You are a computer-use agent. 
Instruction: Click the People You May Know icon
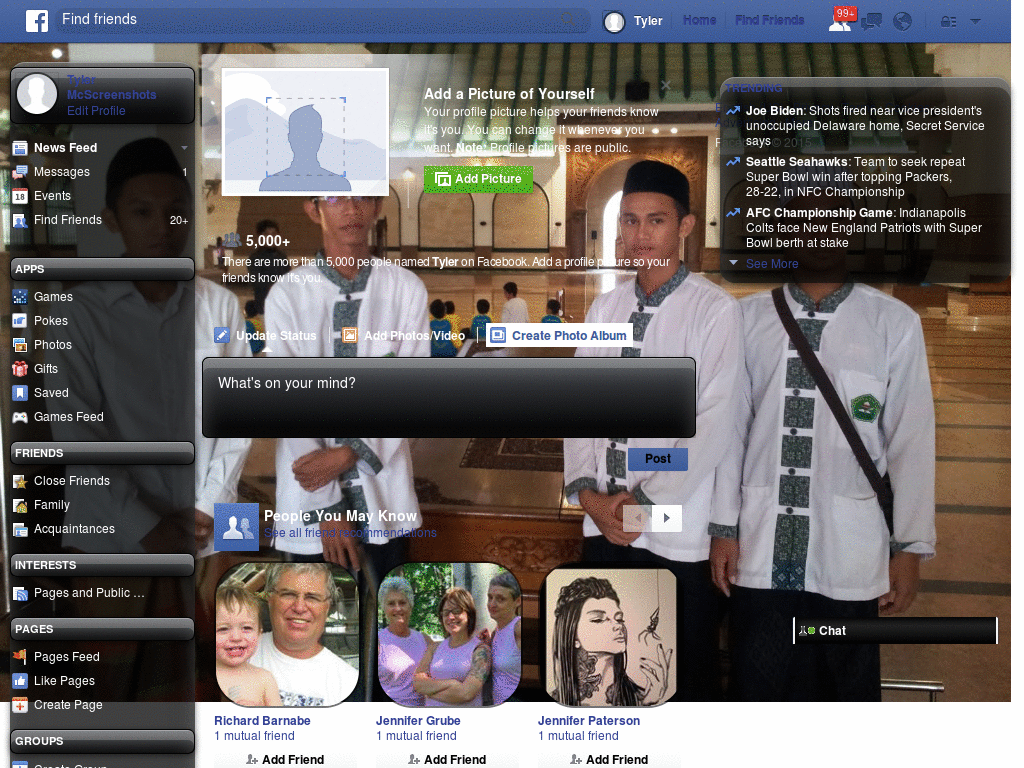(236, 526)
